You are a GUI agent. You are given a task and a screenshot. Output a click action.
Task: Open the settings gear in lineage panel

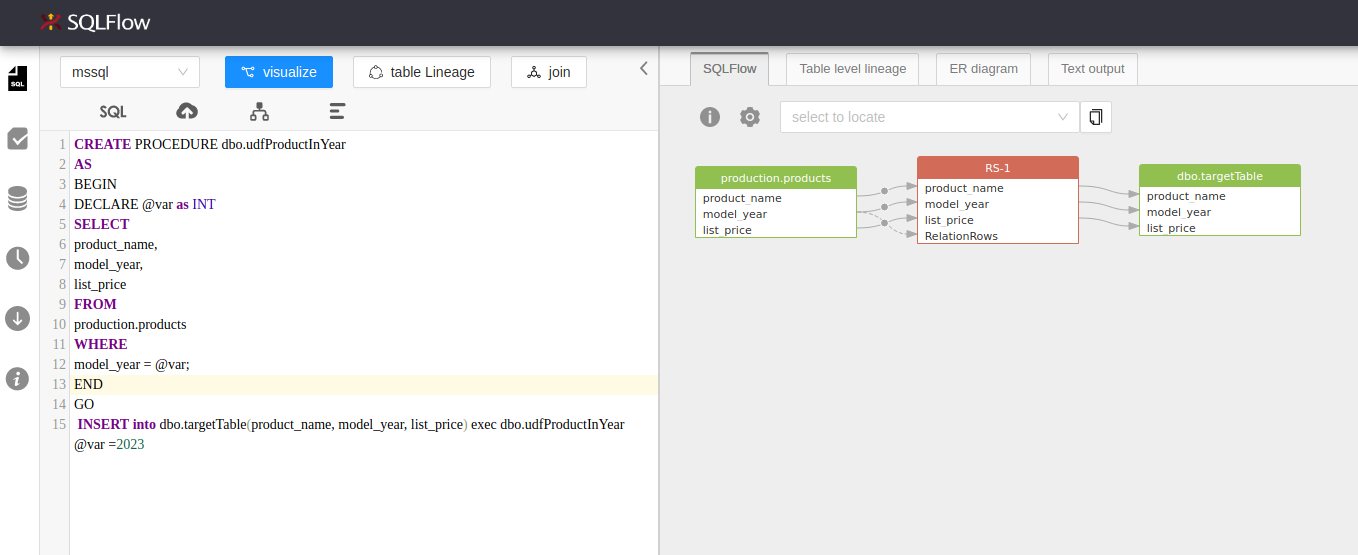click(750, 117)
